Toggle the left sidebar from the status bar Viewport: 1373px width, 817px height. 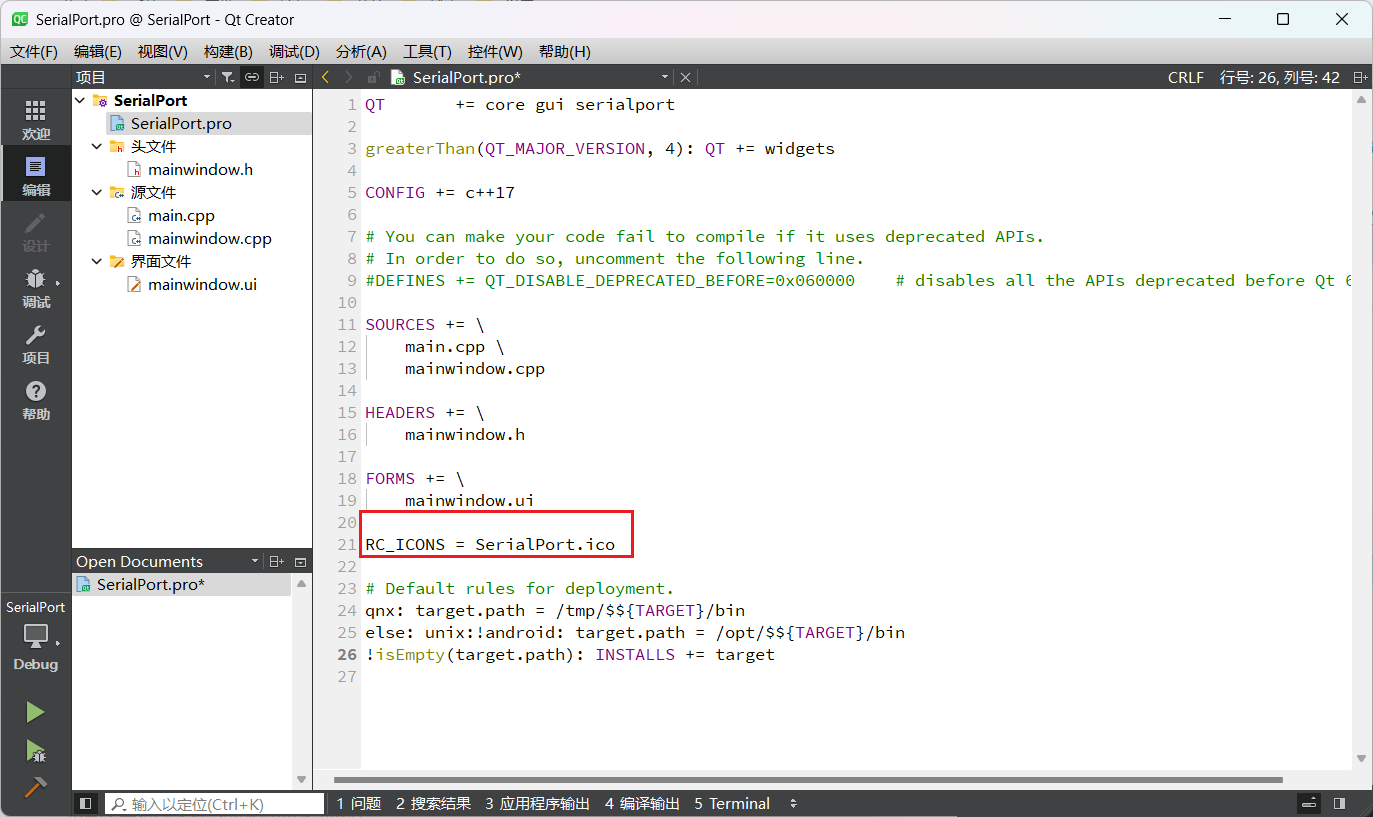85,803
